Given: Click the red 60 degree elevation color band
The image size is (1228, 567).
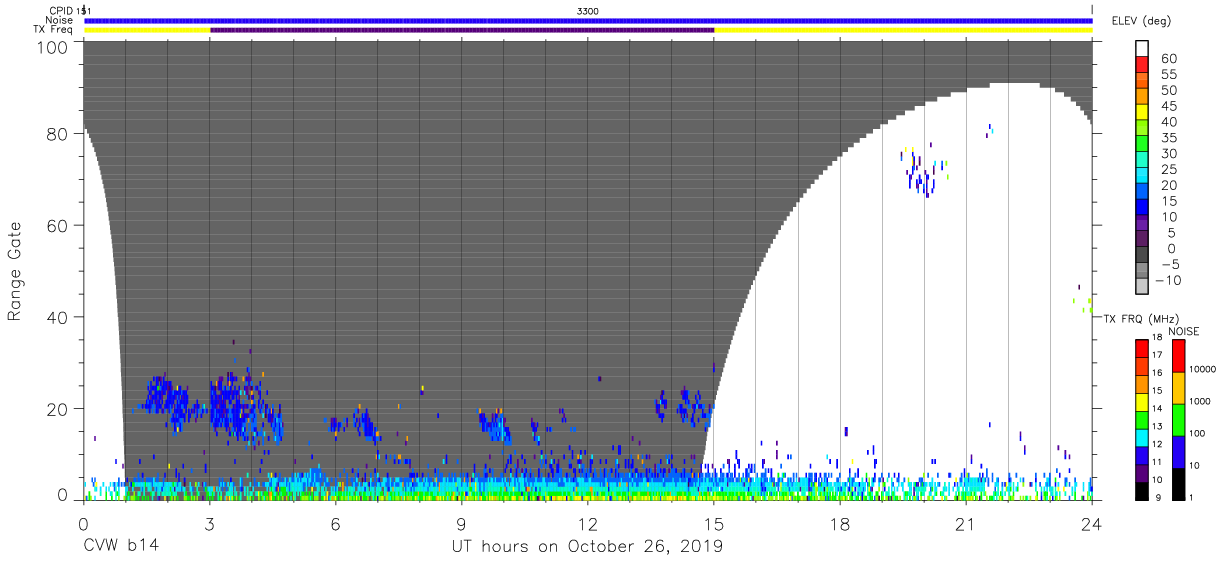Looking at the screenshot, I should pyautogui.click(x=1142, y=66).
